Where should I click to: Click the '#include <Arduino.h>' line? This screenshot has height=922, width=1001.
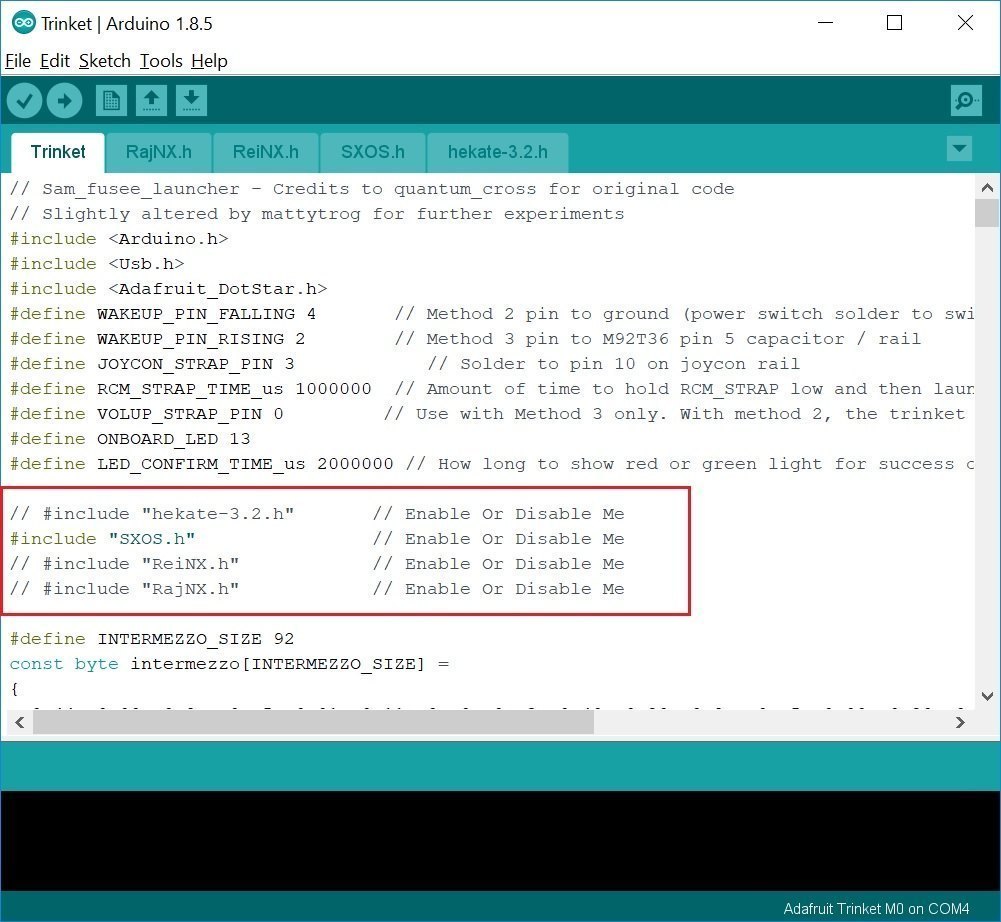pos(119,239)
